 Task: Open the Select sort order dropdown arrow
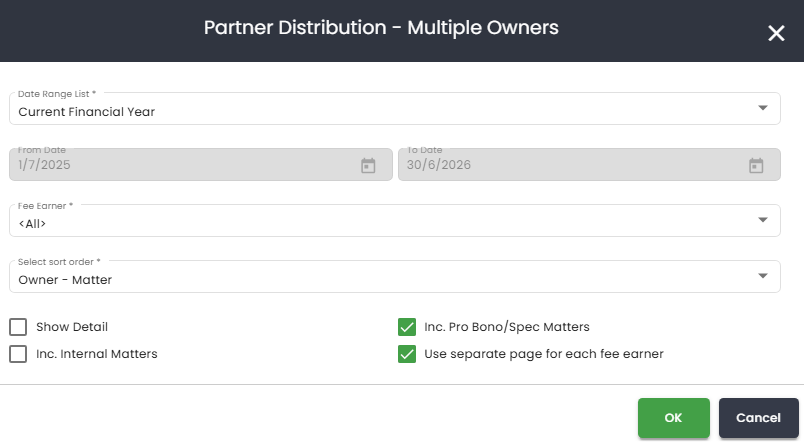(763, 276)
